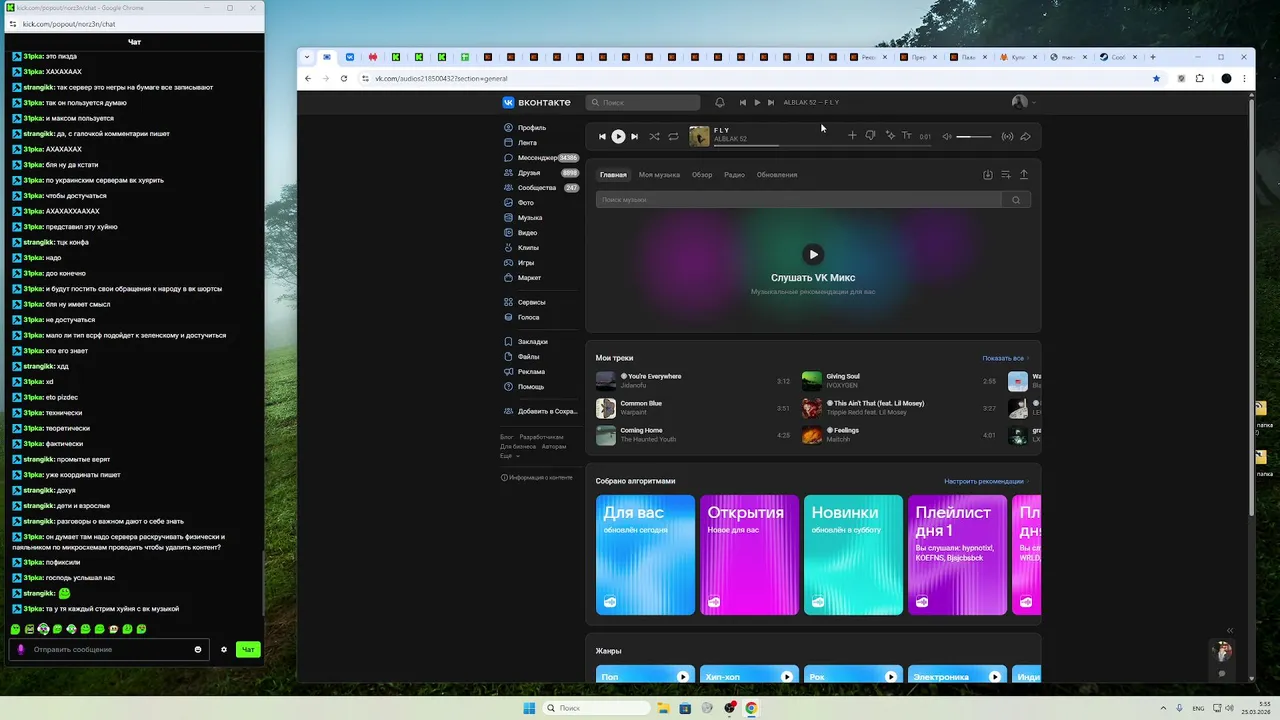Click the upload audio icon beside music tabs
Image resolution: width=1280 pixels, height=720 pixels.
pyautogui.click(x=1024, y=175)
